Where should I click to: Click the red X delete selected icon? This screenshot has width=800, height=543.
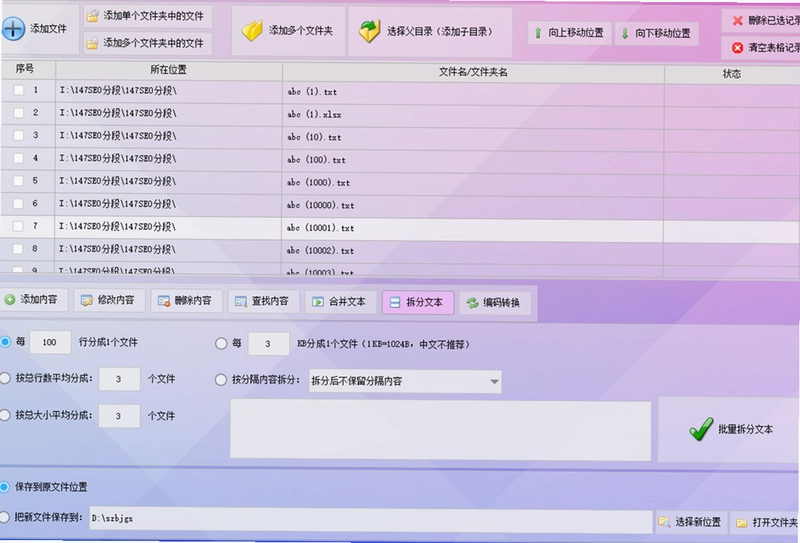coord(737,20)
